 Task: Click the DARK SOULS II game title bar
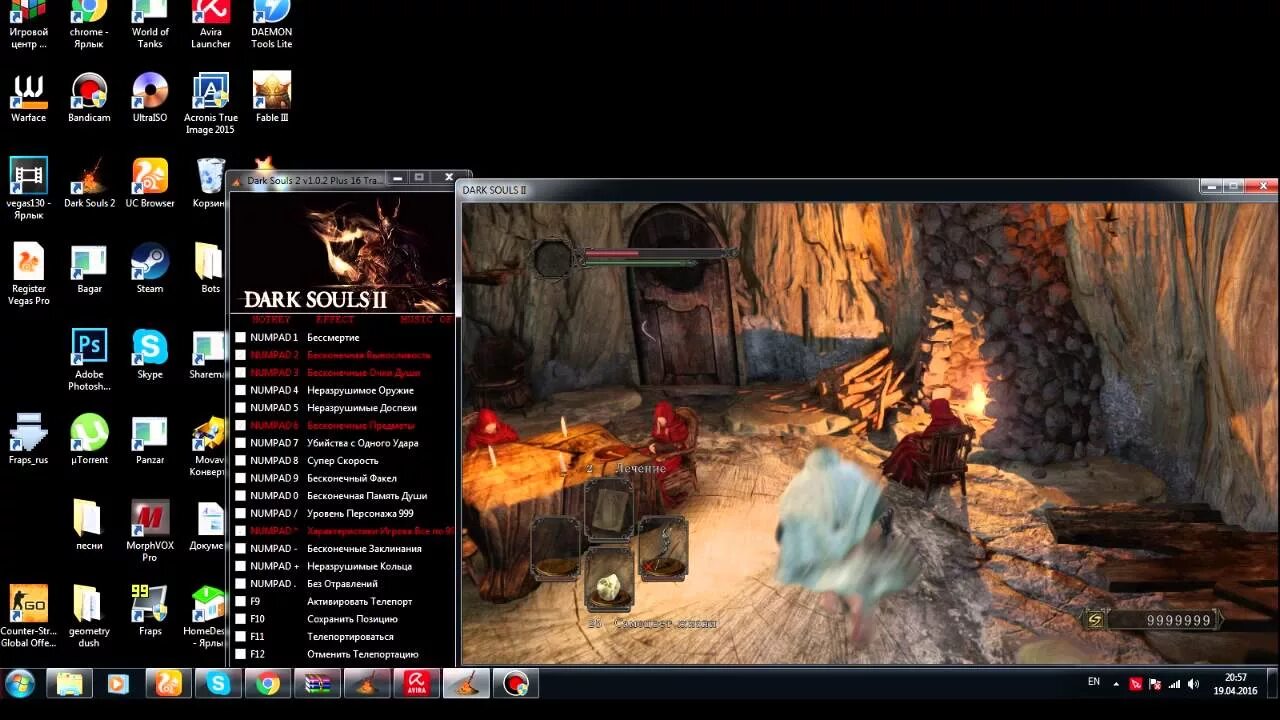(x=830, y=190)
